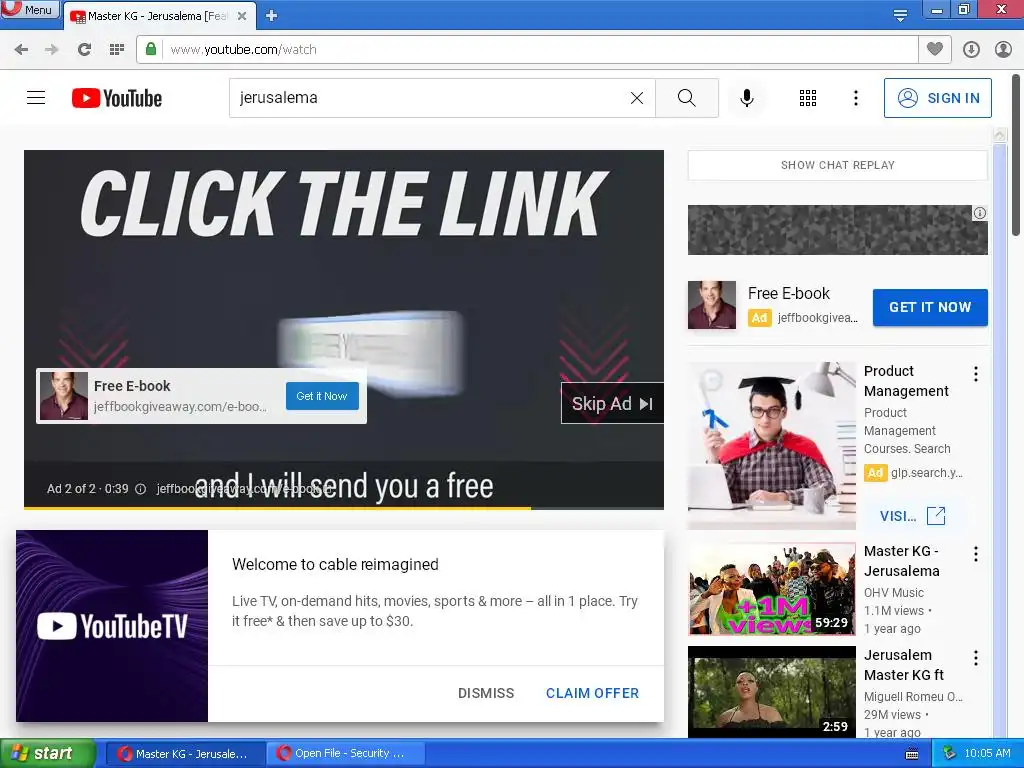
Task: Click the Master KG - Jerusalema title text
Action: point(901,561)
